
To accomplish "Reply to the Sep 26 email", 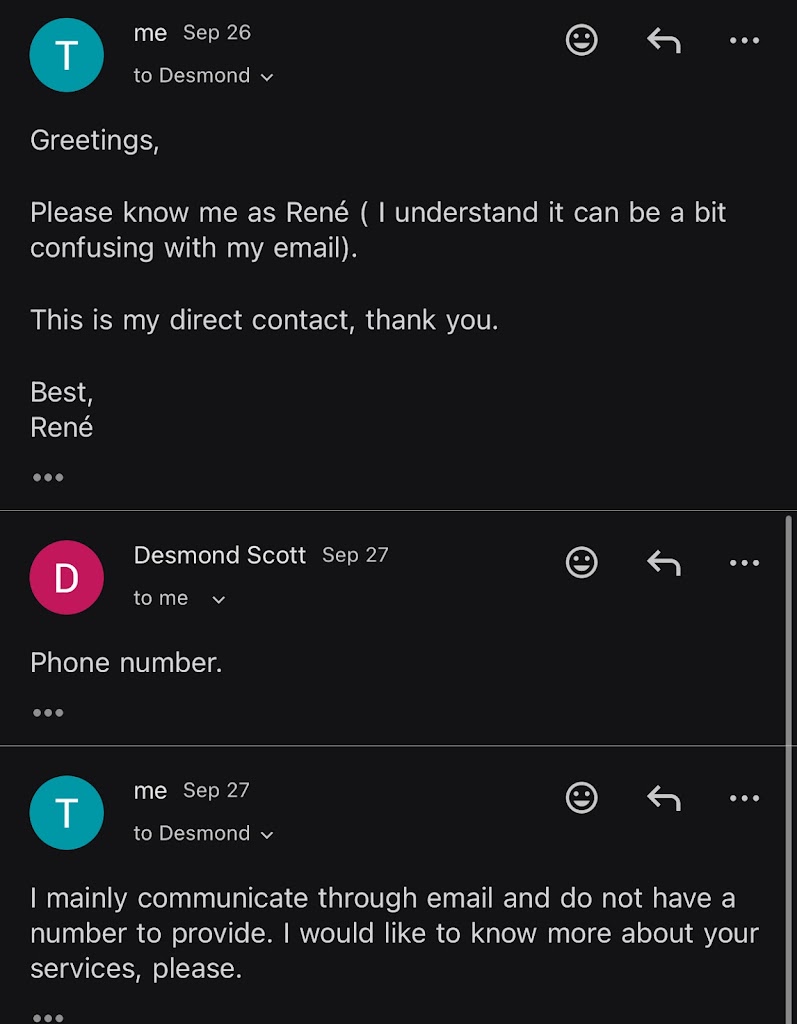I will click(x=663, y=40).
